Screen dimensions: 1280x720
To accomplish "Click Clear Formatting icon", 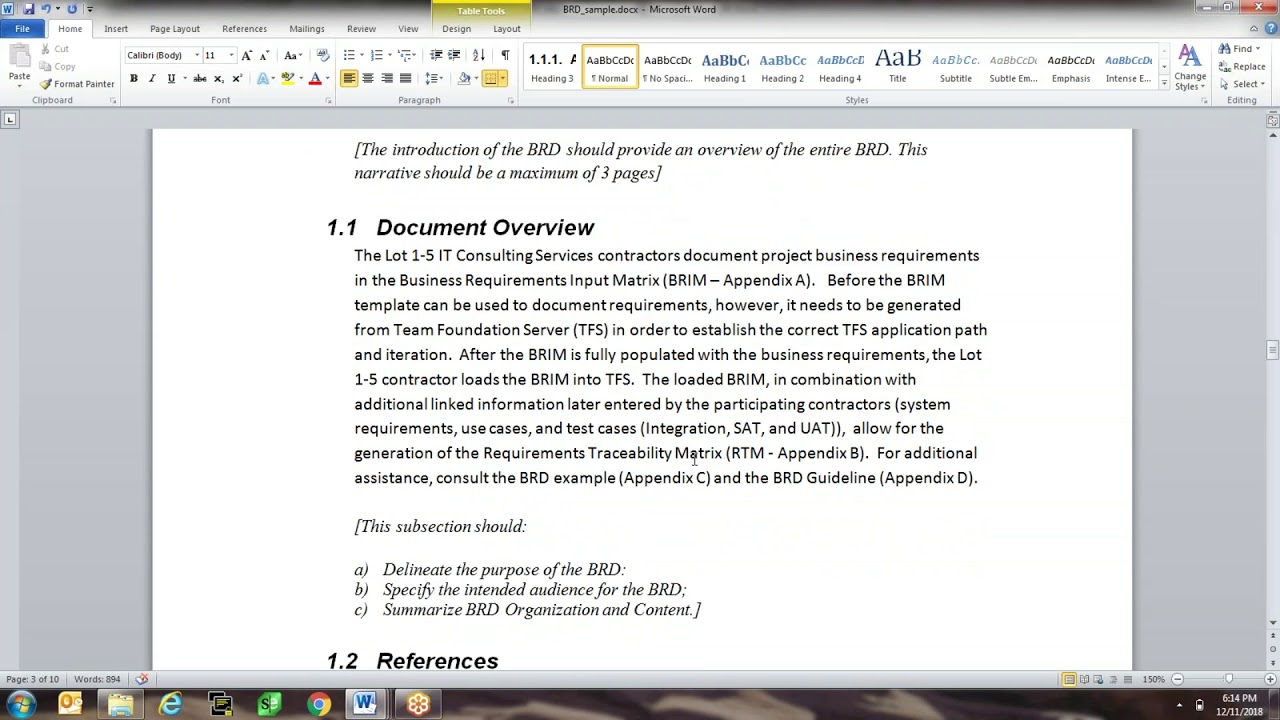I will tap(323, 55).
